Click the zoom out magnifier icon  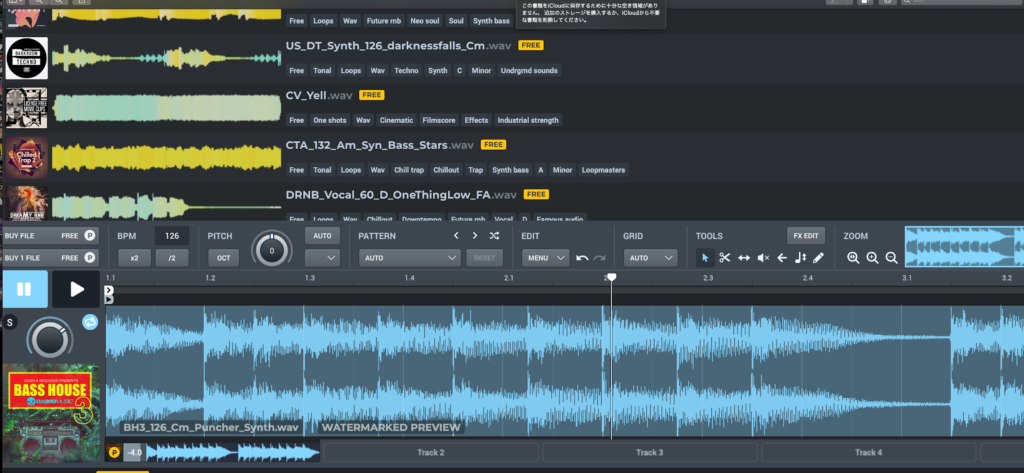(891, 258)
